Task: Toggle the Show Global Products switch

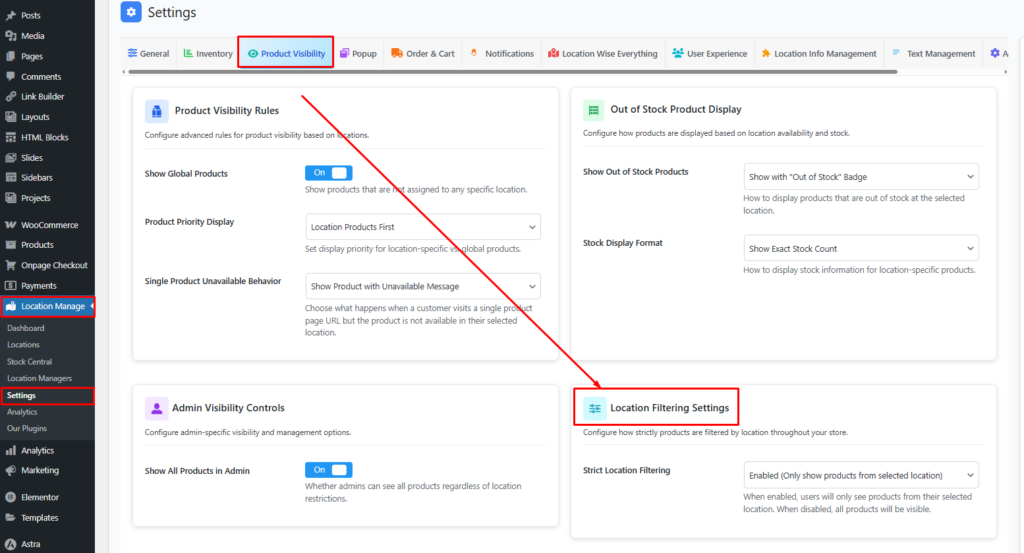Action: point(328,173)
